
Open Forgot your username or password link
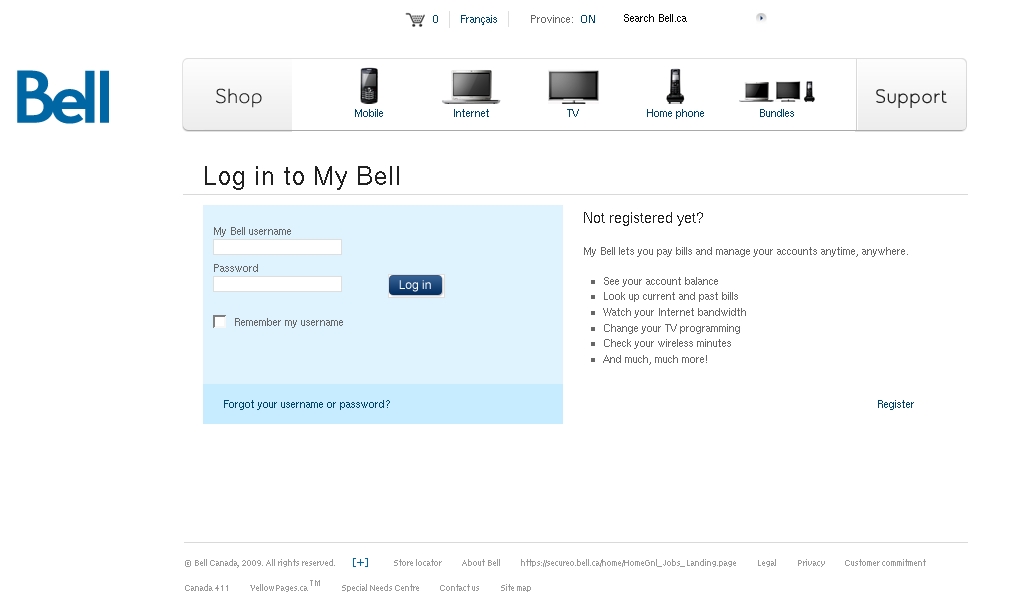[306, 404]
